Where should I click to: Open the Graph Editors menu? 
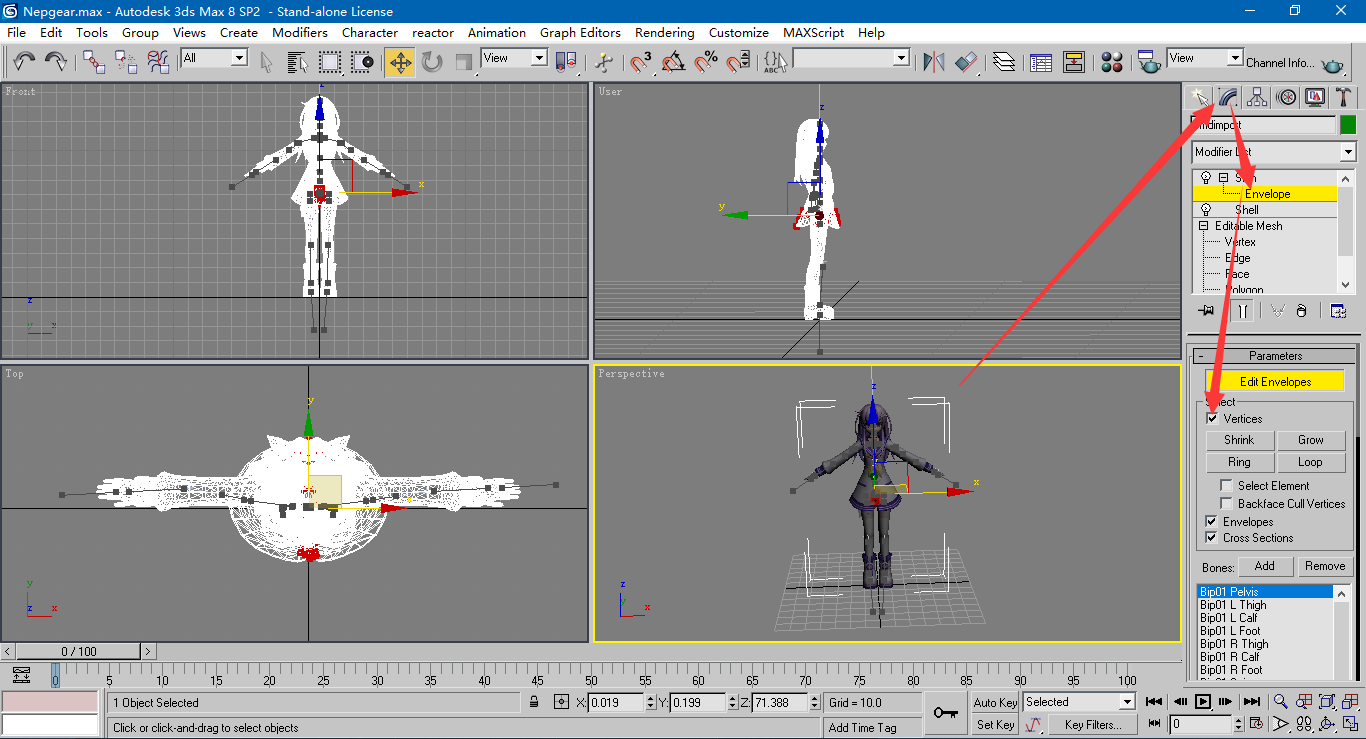click(x=580, y=32)
